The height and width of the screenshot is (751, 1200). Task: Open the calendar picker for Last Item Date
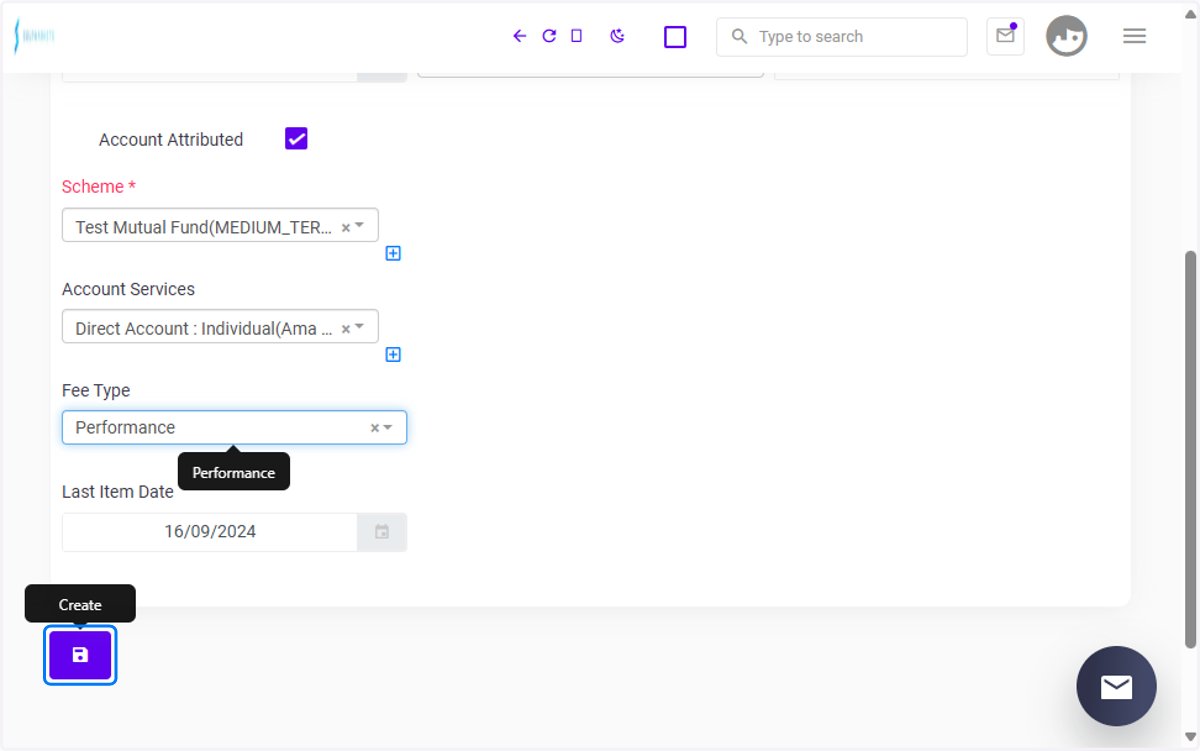click(x=382, y=532)
